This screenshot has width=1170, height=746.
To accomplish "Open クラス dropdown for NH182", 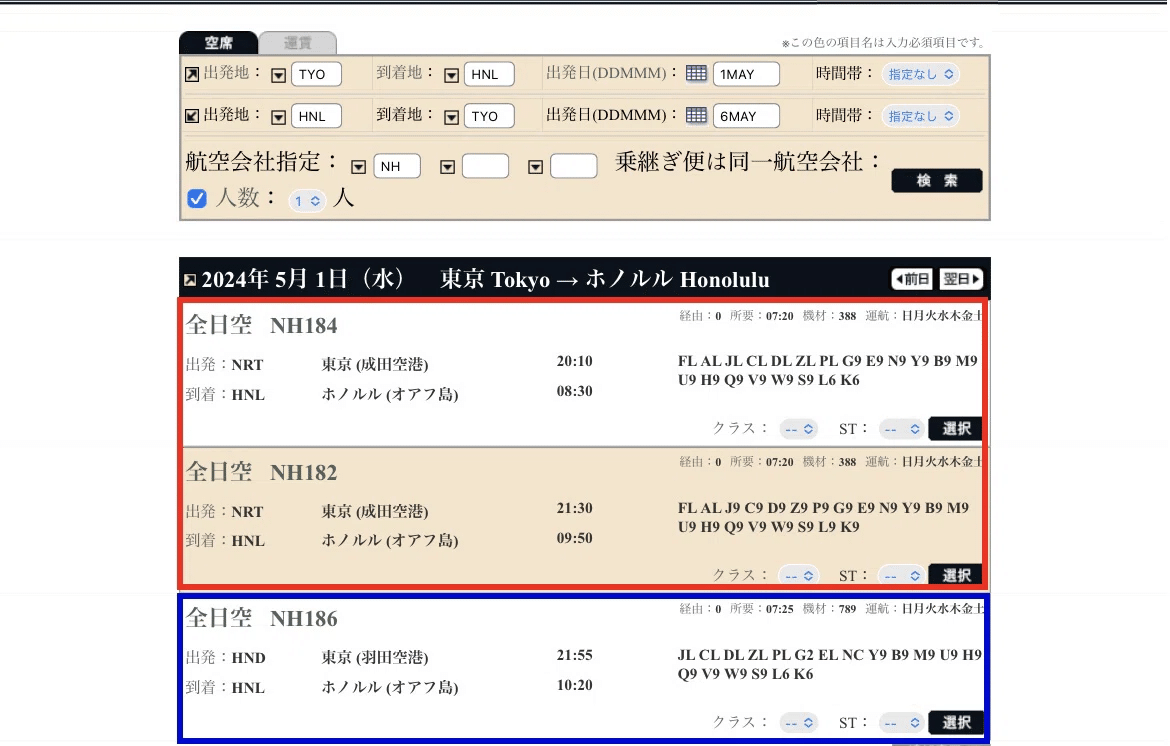I will [798, 576].
